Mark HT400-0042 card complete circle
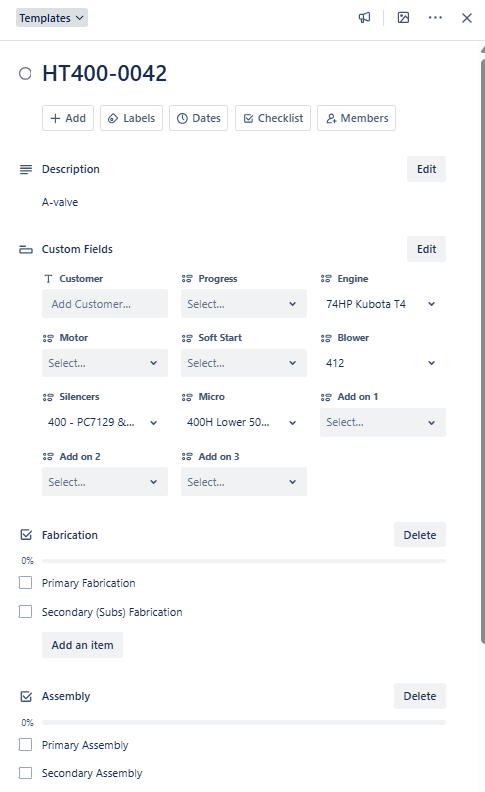 coord(25,74)
